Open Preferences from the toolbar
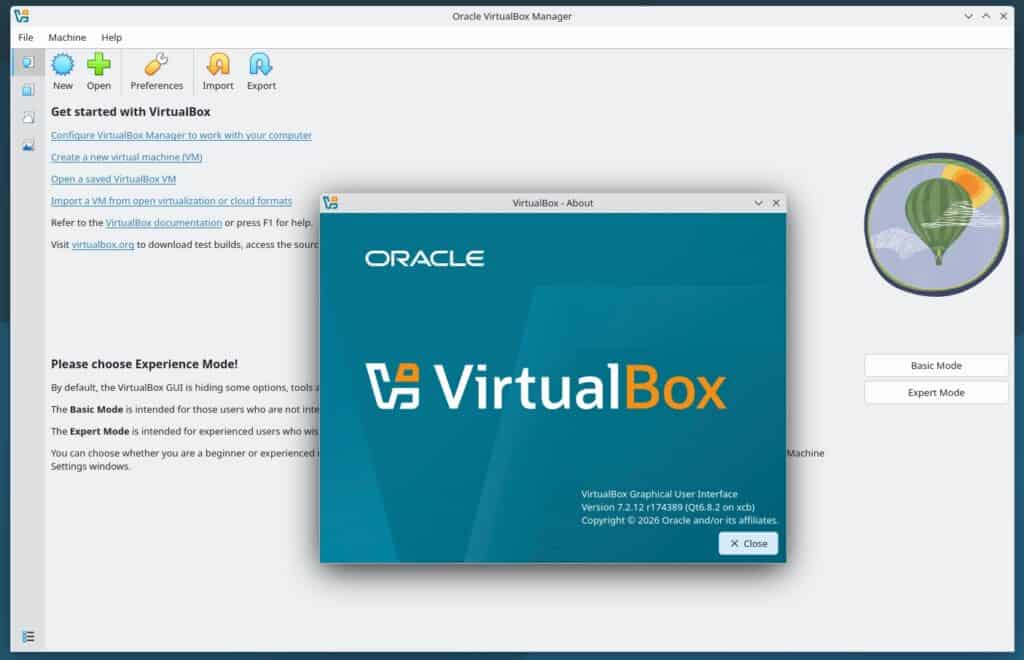 [x=157, y=71]
